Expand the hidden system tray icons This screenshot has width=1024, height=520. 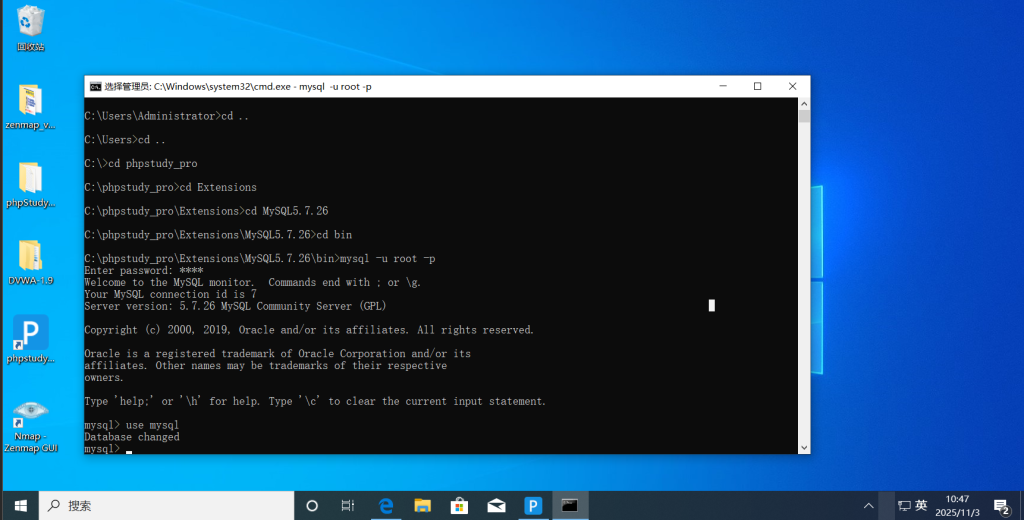coord(868,505)
